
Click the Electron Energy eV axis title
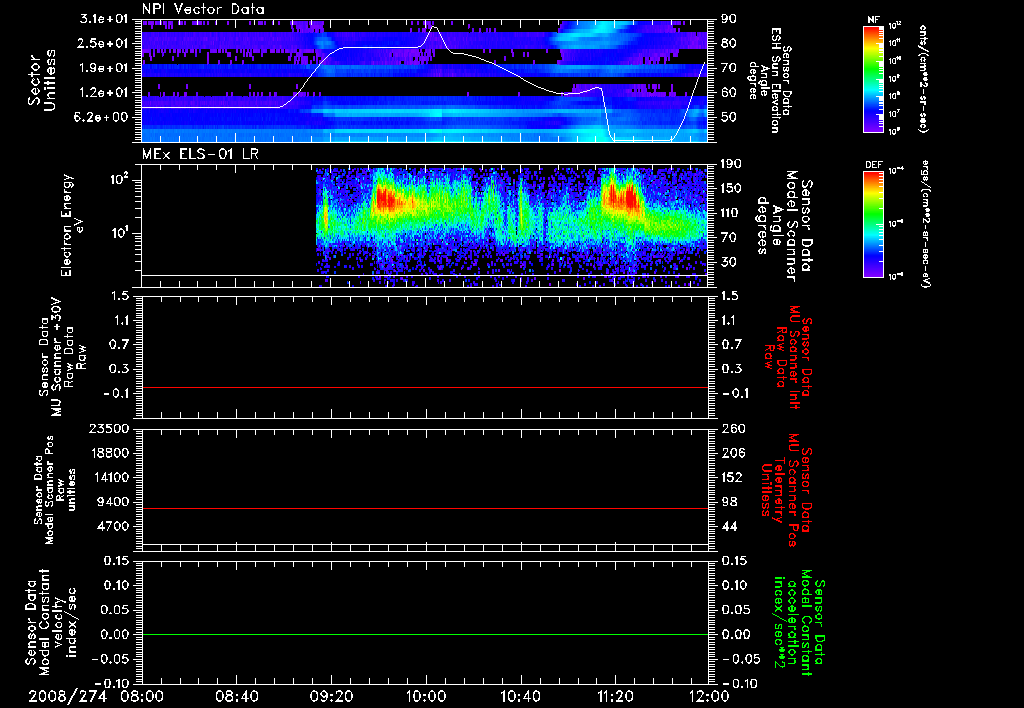[73, 224]
